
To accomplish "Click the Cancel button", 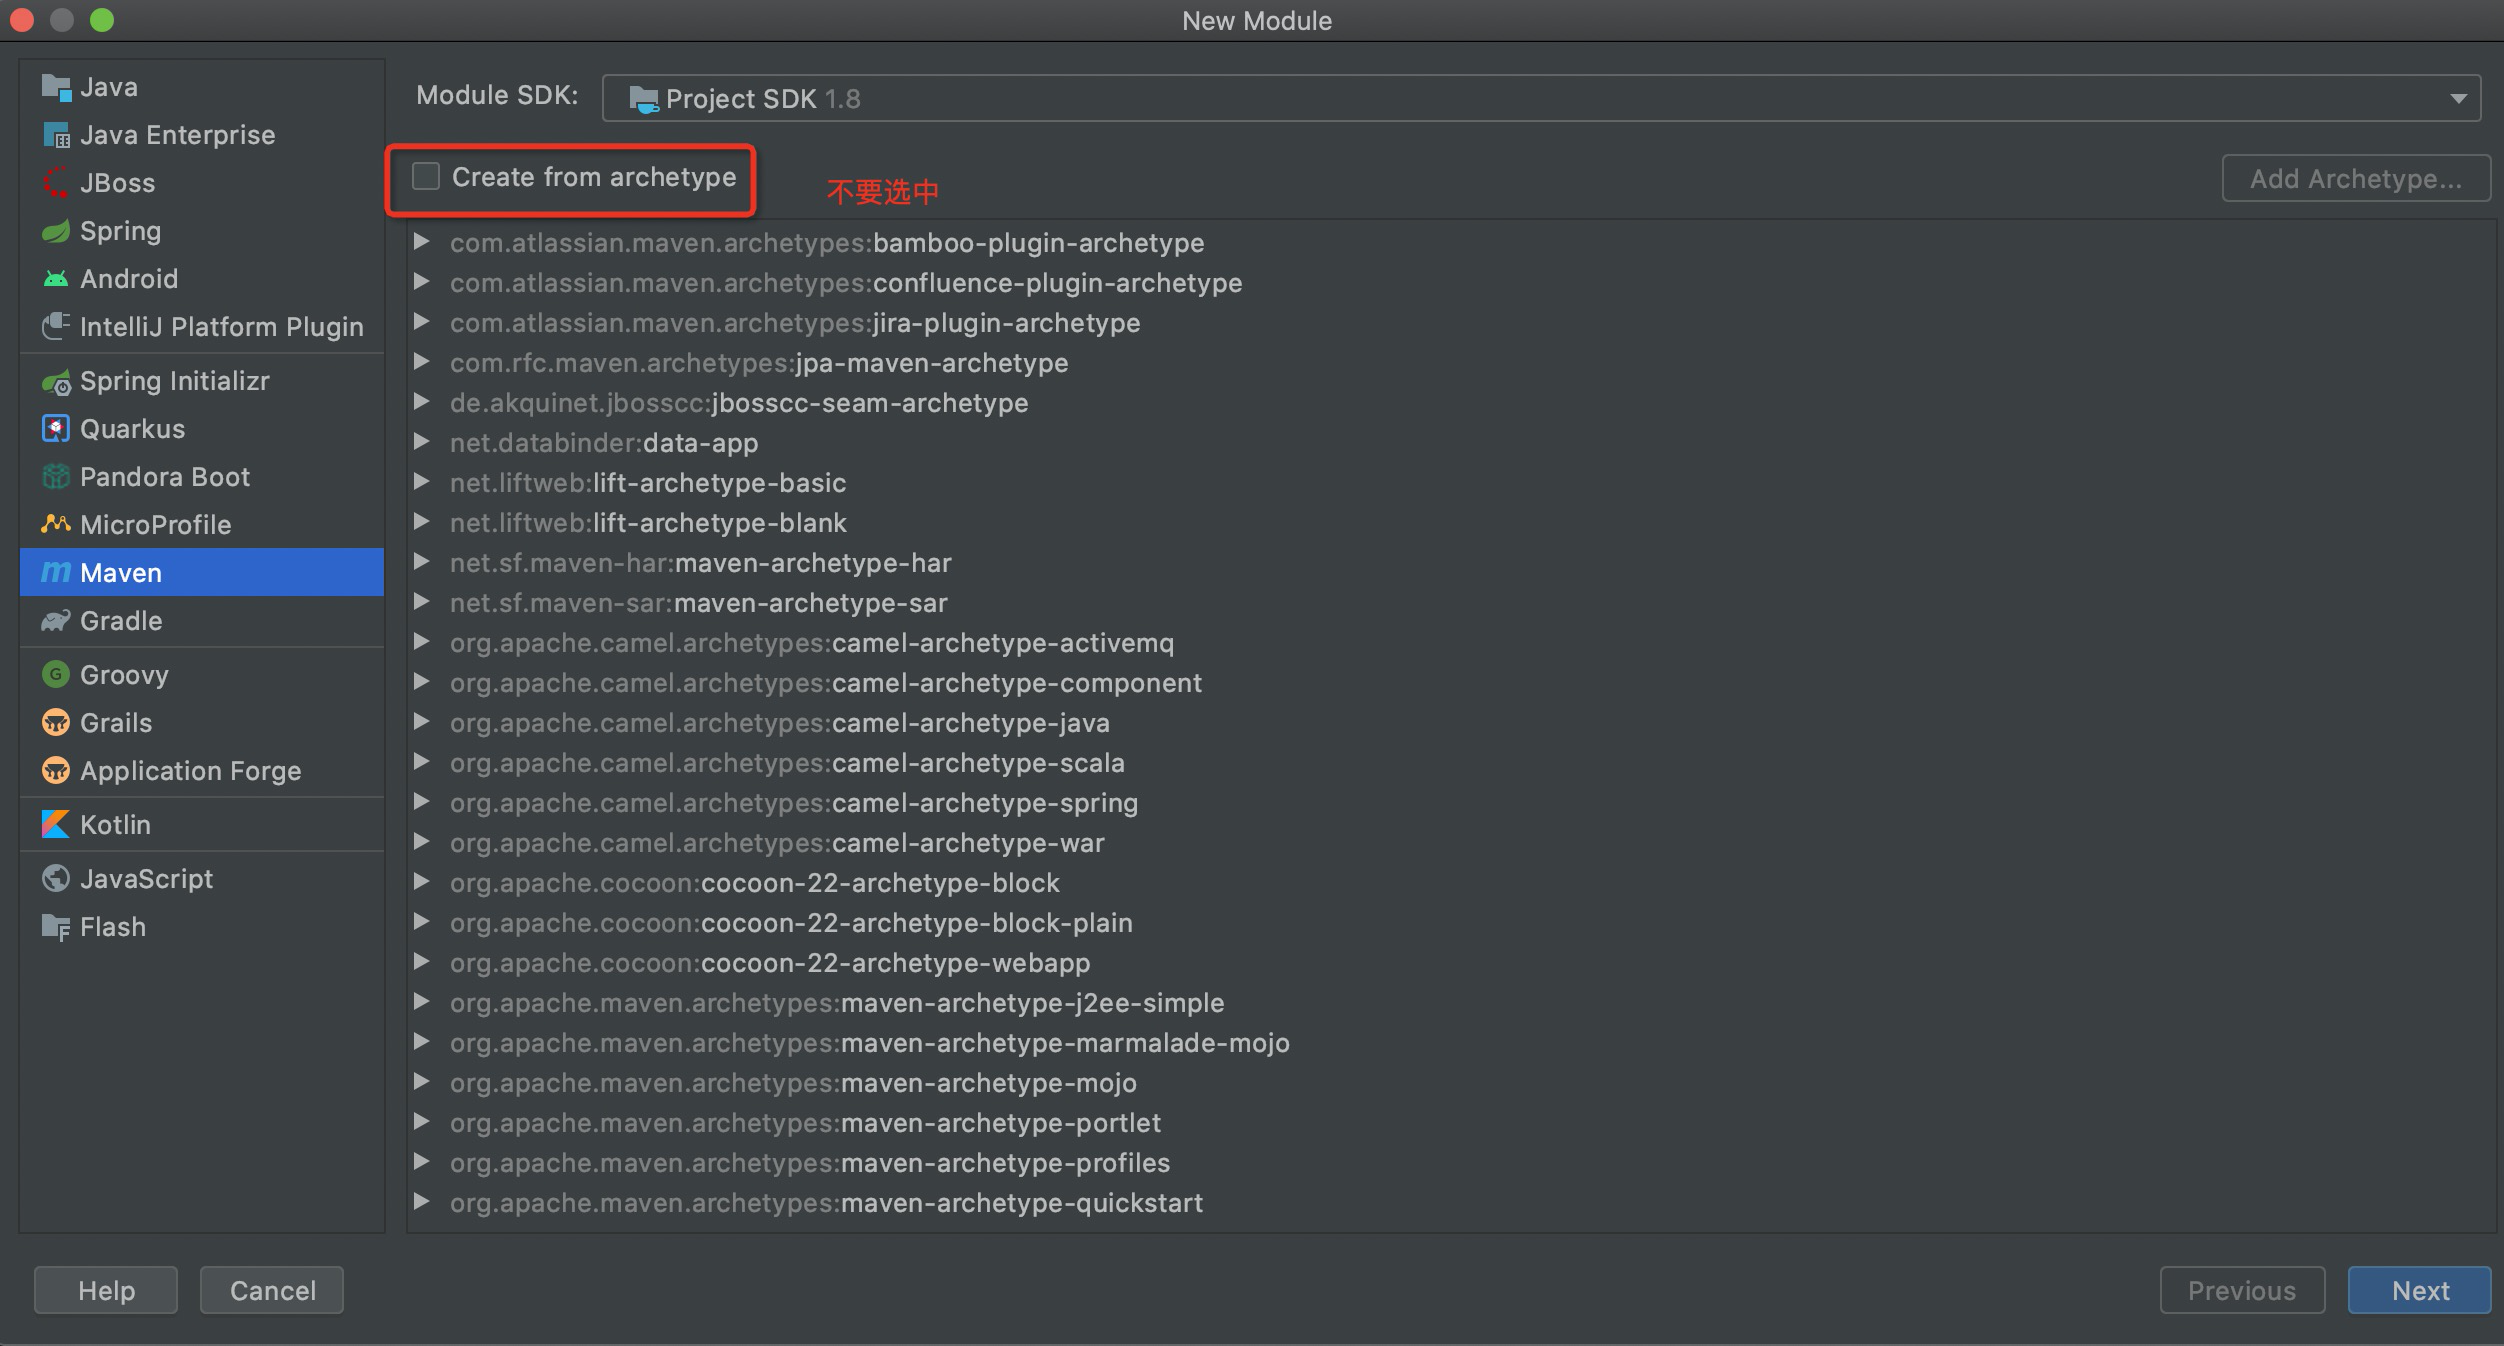I will pos(272,1290).
